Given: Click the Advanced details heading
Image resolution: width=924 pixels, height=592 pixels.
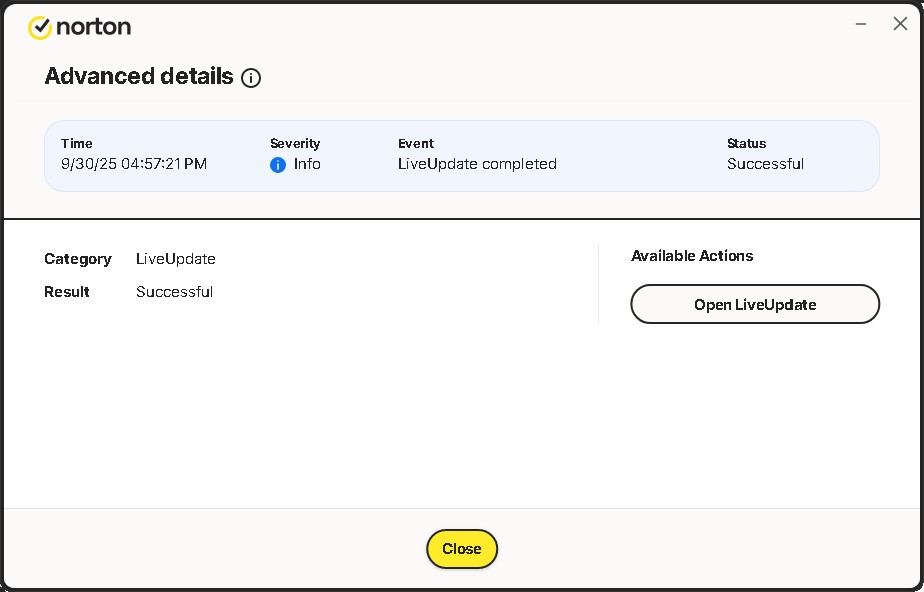Looking at the screenshot, I should coord(139,77).
